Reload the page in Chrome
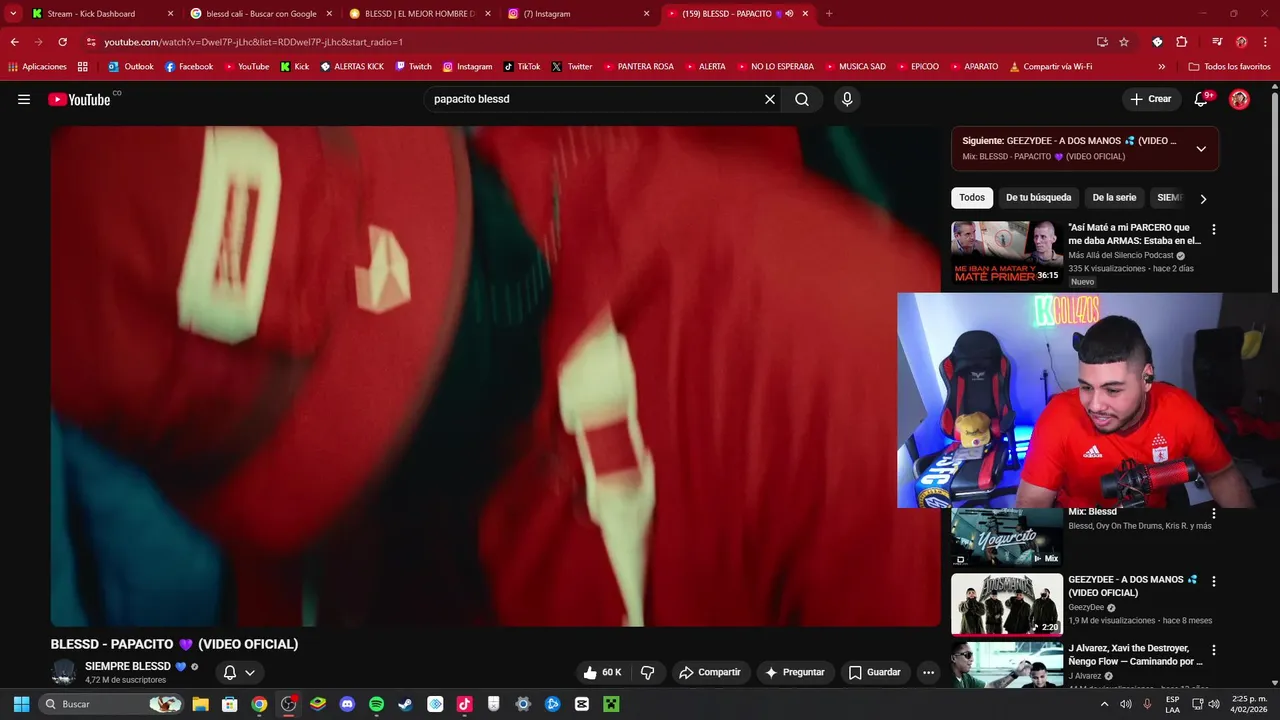This screenshot has height=720, width=1280. pos(62,42)
